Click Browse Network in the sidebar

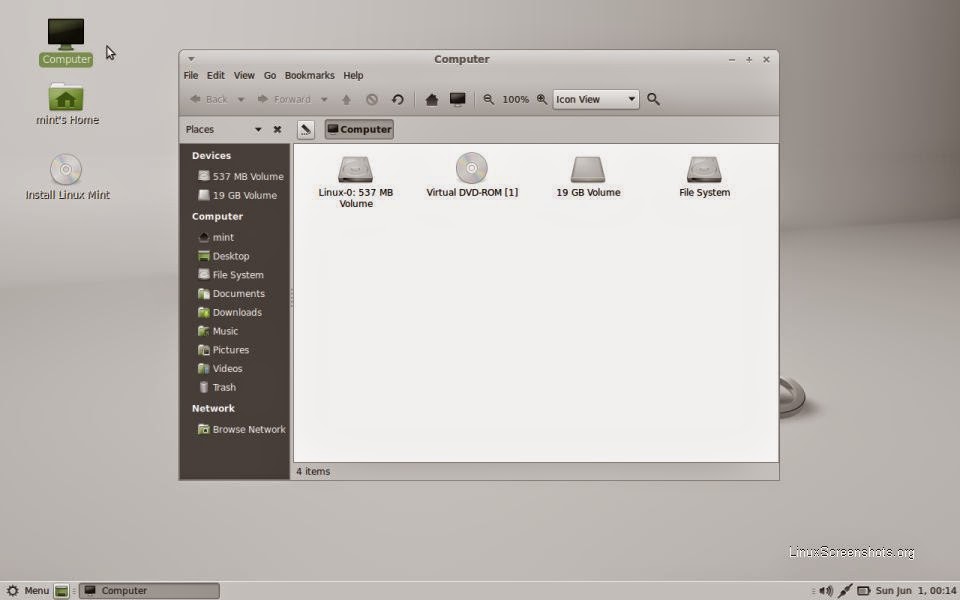[247, 428]
